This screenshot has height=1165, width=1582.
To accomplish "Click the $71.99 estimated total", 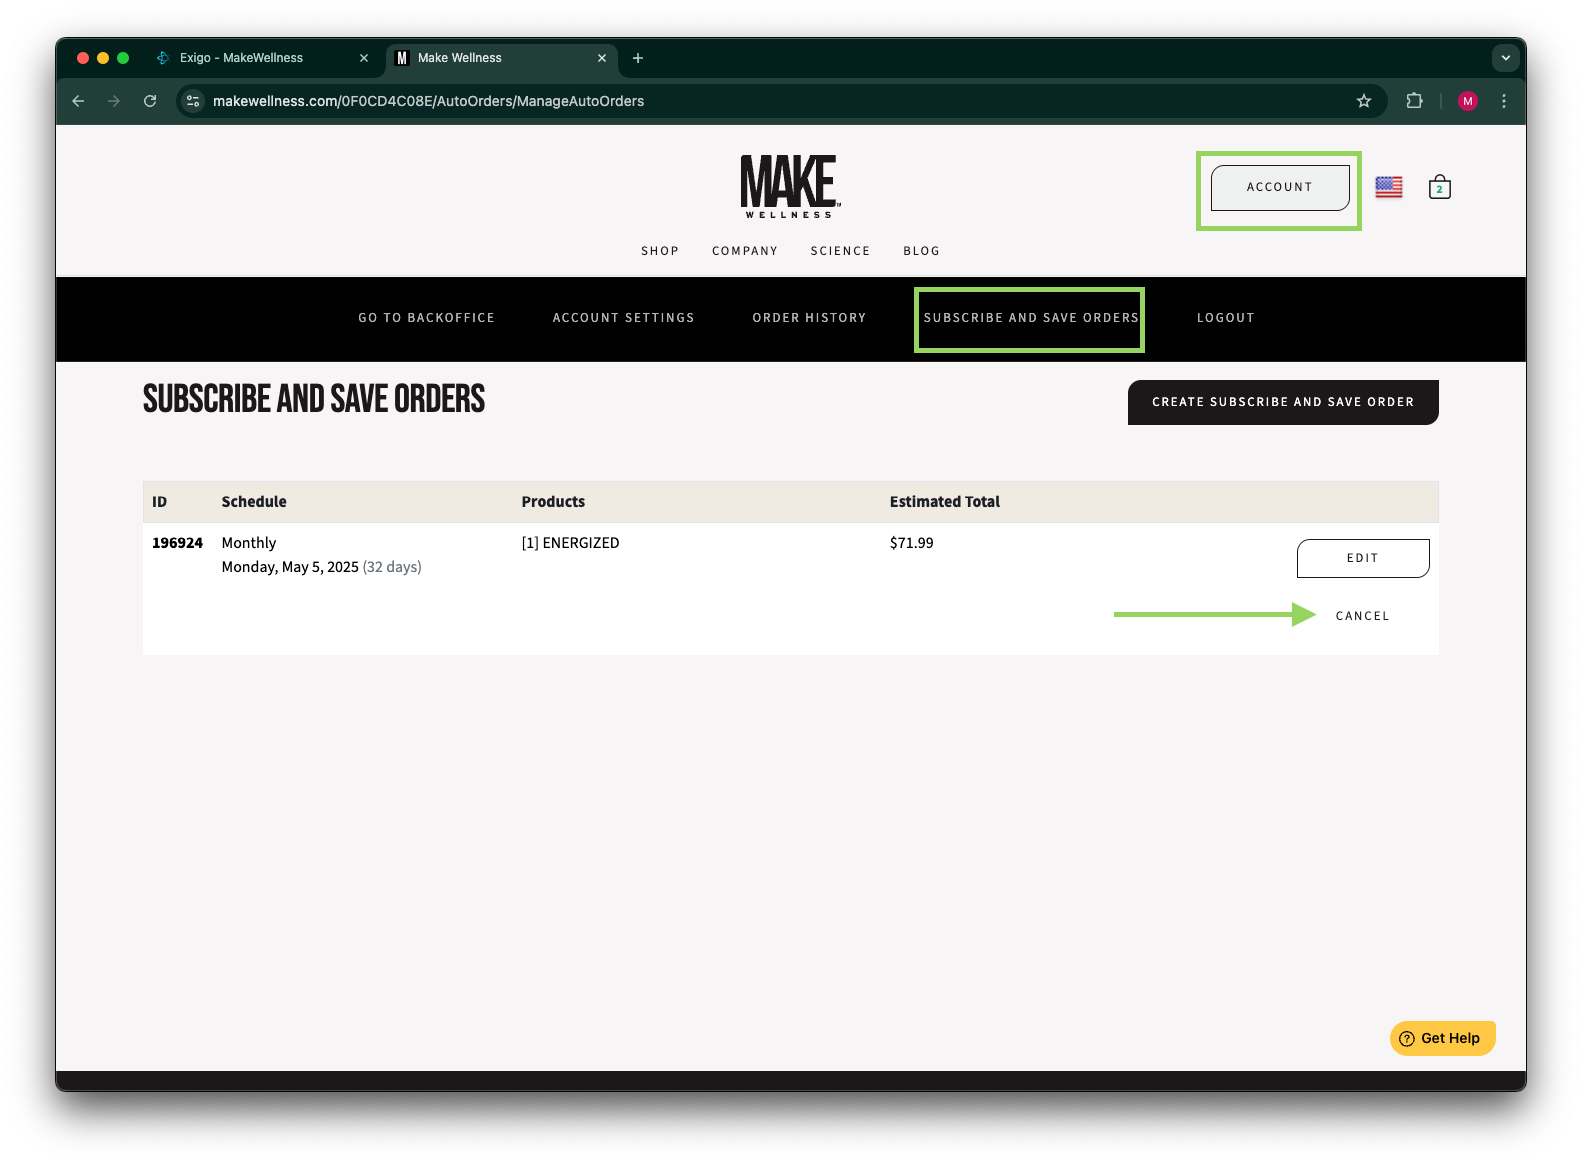I will pos(911,543).
